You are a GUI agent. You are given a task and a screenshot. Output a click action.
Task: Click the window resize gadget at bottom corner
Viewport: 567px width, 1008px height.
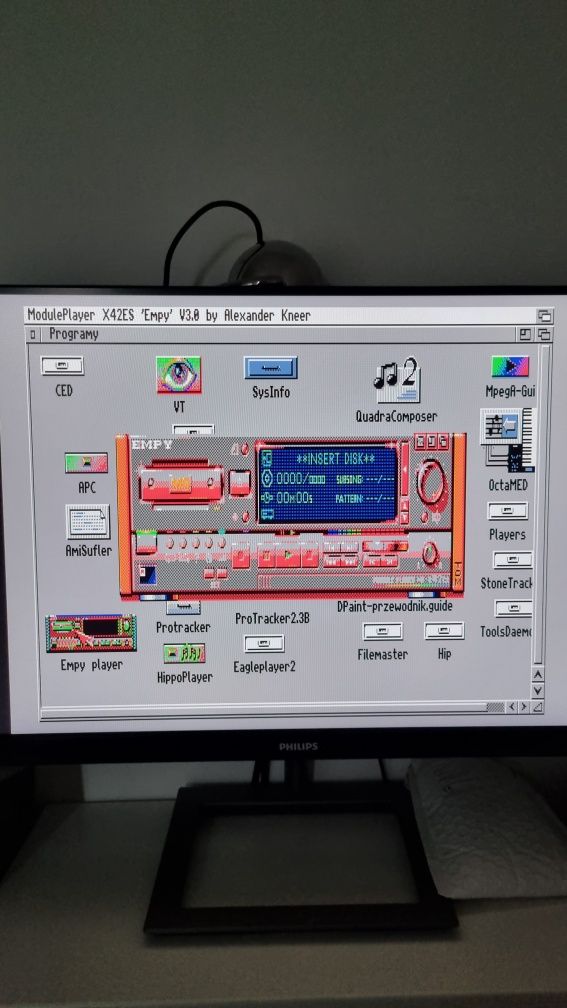tap(537, 707)
